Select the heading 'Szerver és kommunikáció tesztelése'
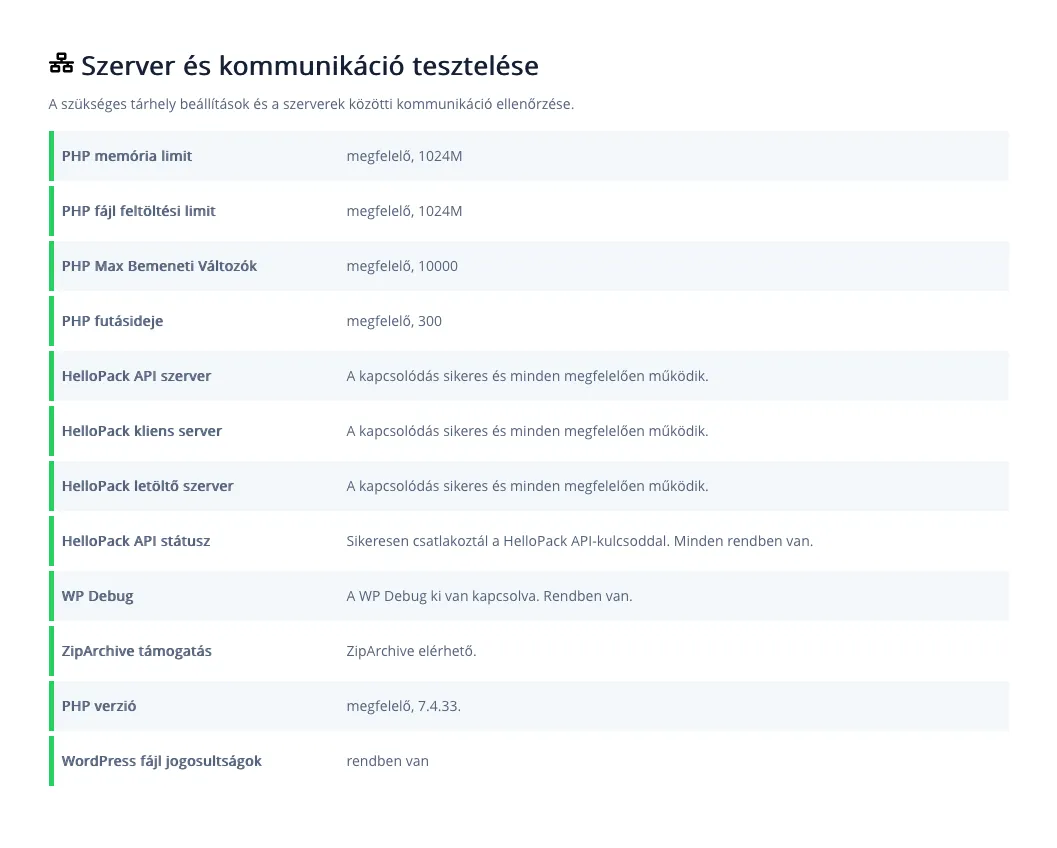 pos(310,65)
